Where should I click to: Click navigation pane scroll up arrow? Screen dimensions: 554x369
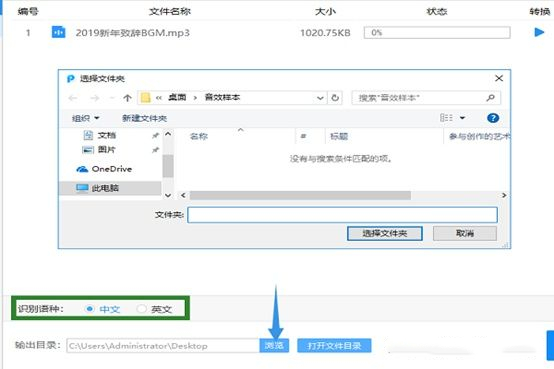click(x=168, y=134)
